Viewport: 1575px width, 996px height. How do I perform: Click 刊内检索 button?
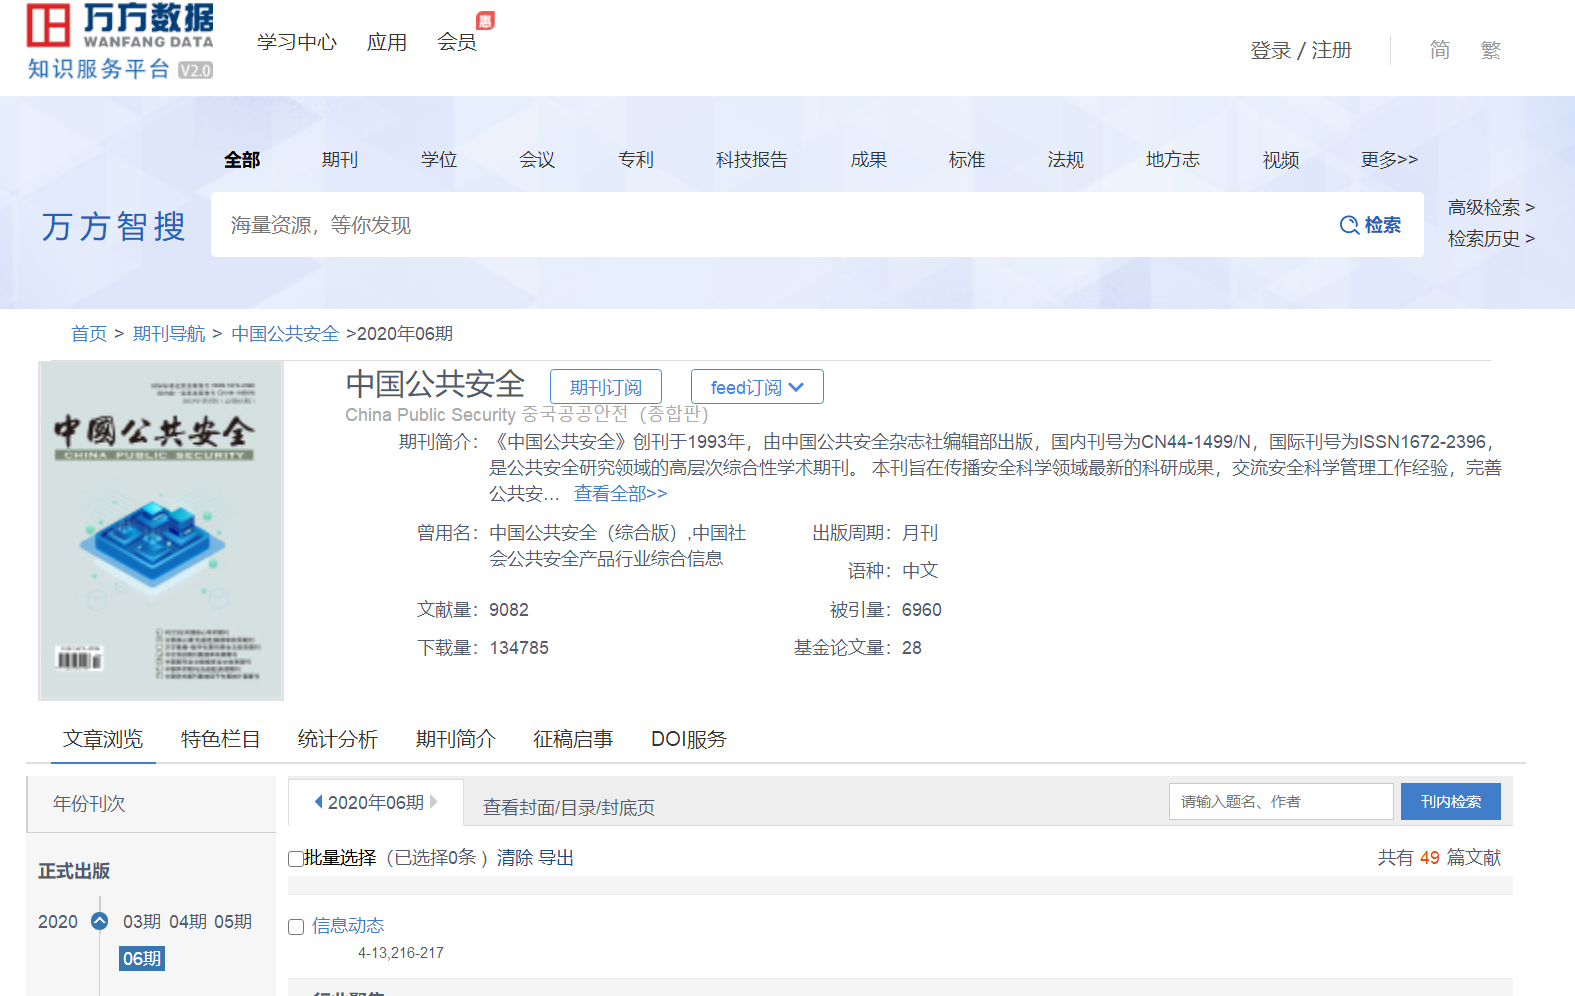tap(1451, 801)
